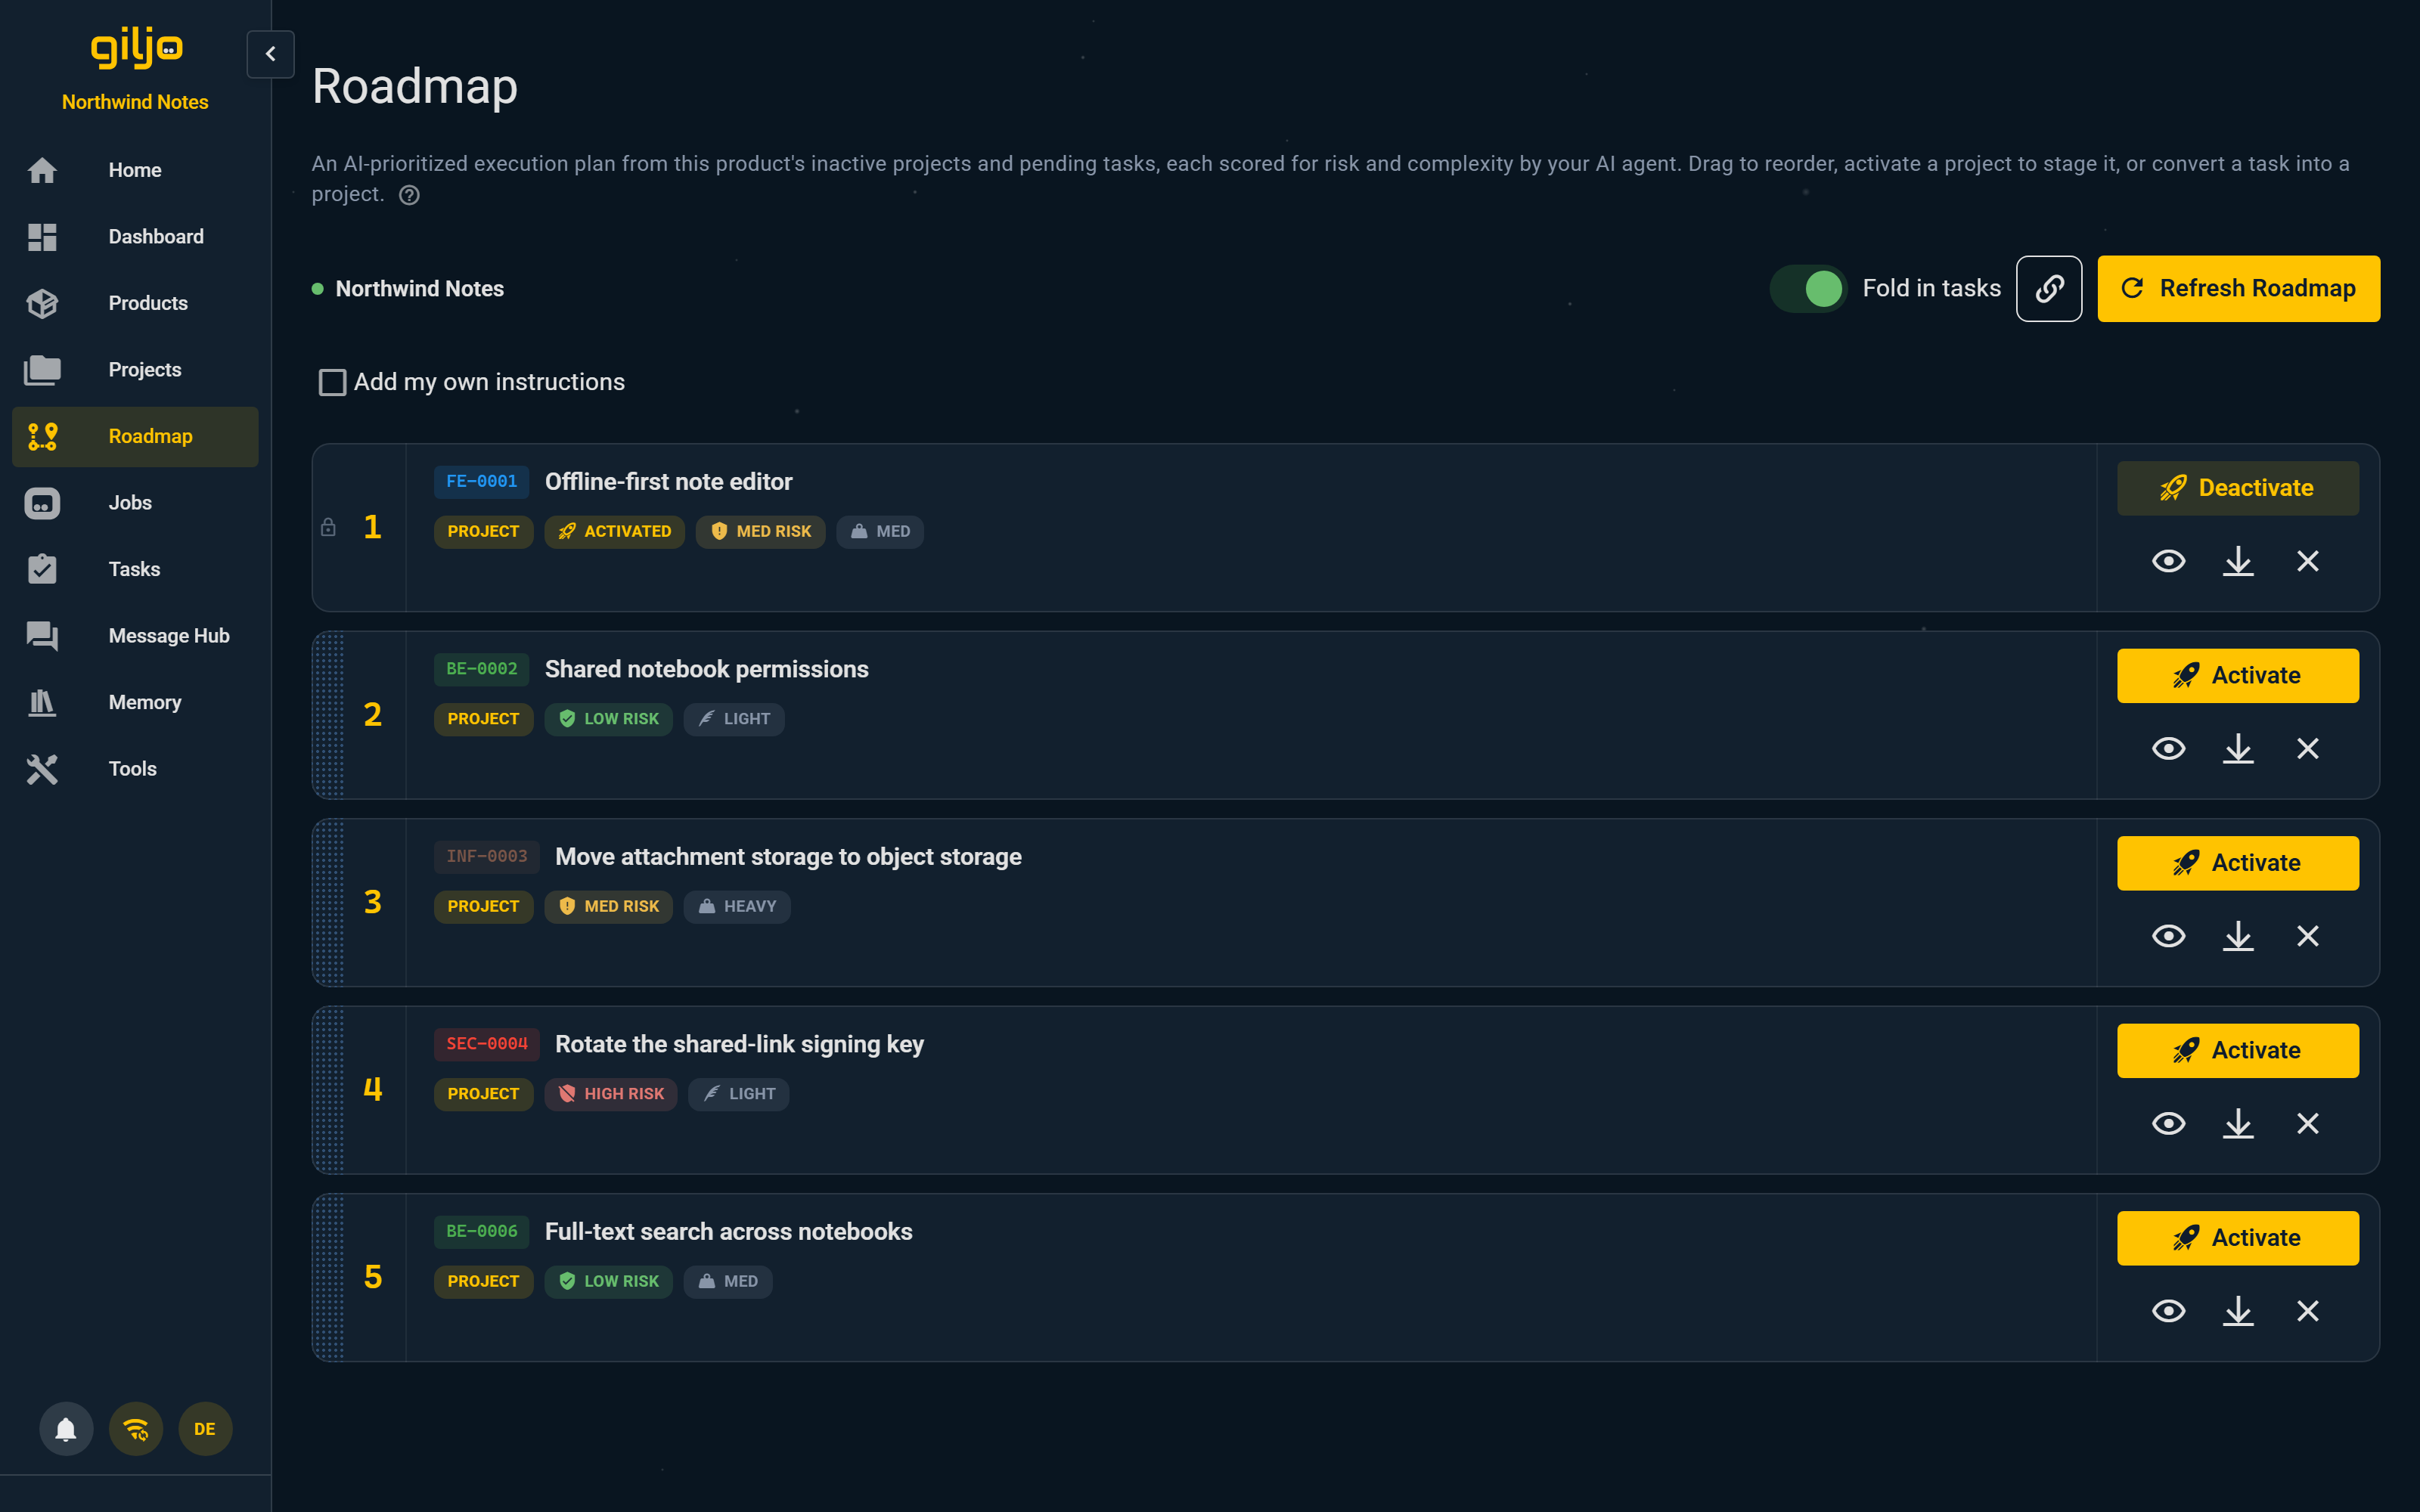Image resolution: width=2420 pixels, height=1512 pixels.
Task: Click Northwind Notes product label in sidebar
Action: (x=135, y=102)
